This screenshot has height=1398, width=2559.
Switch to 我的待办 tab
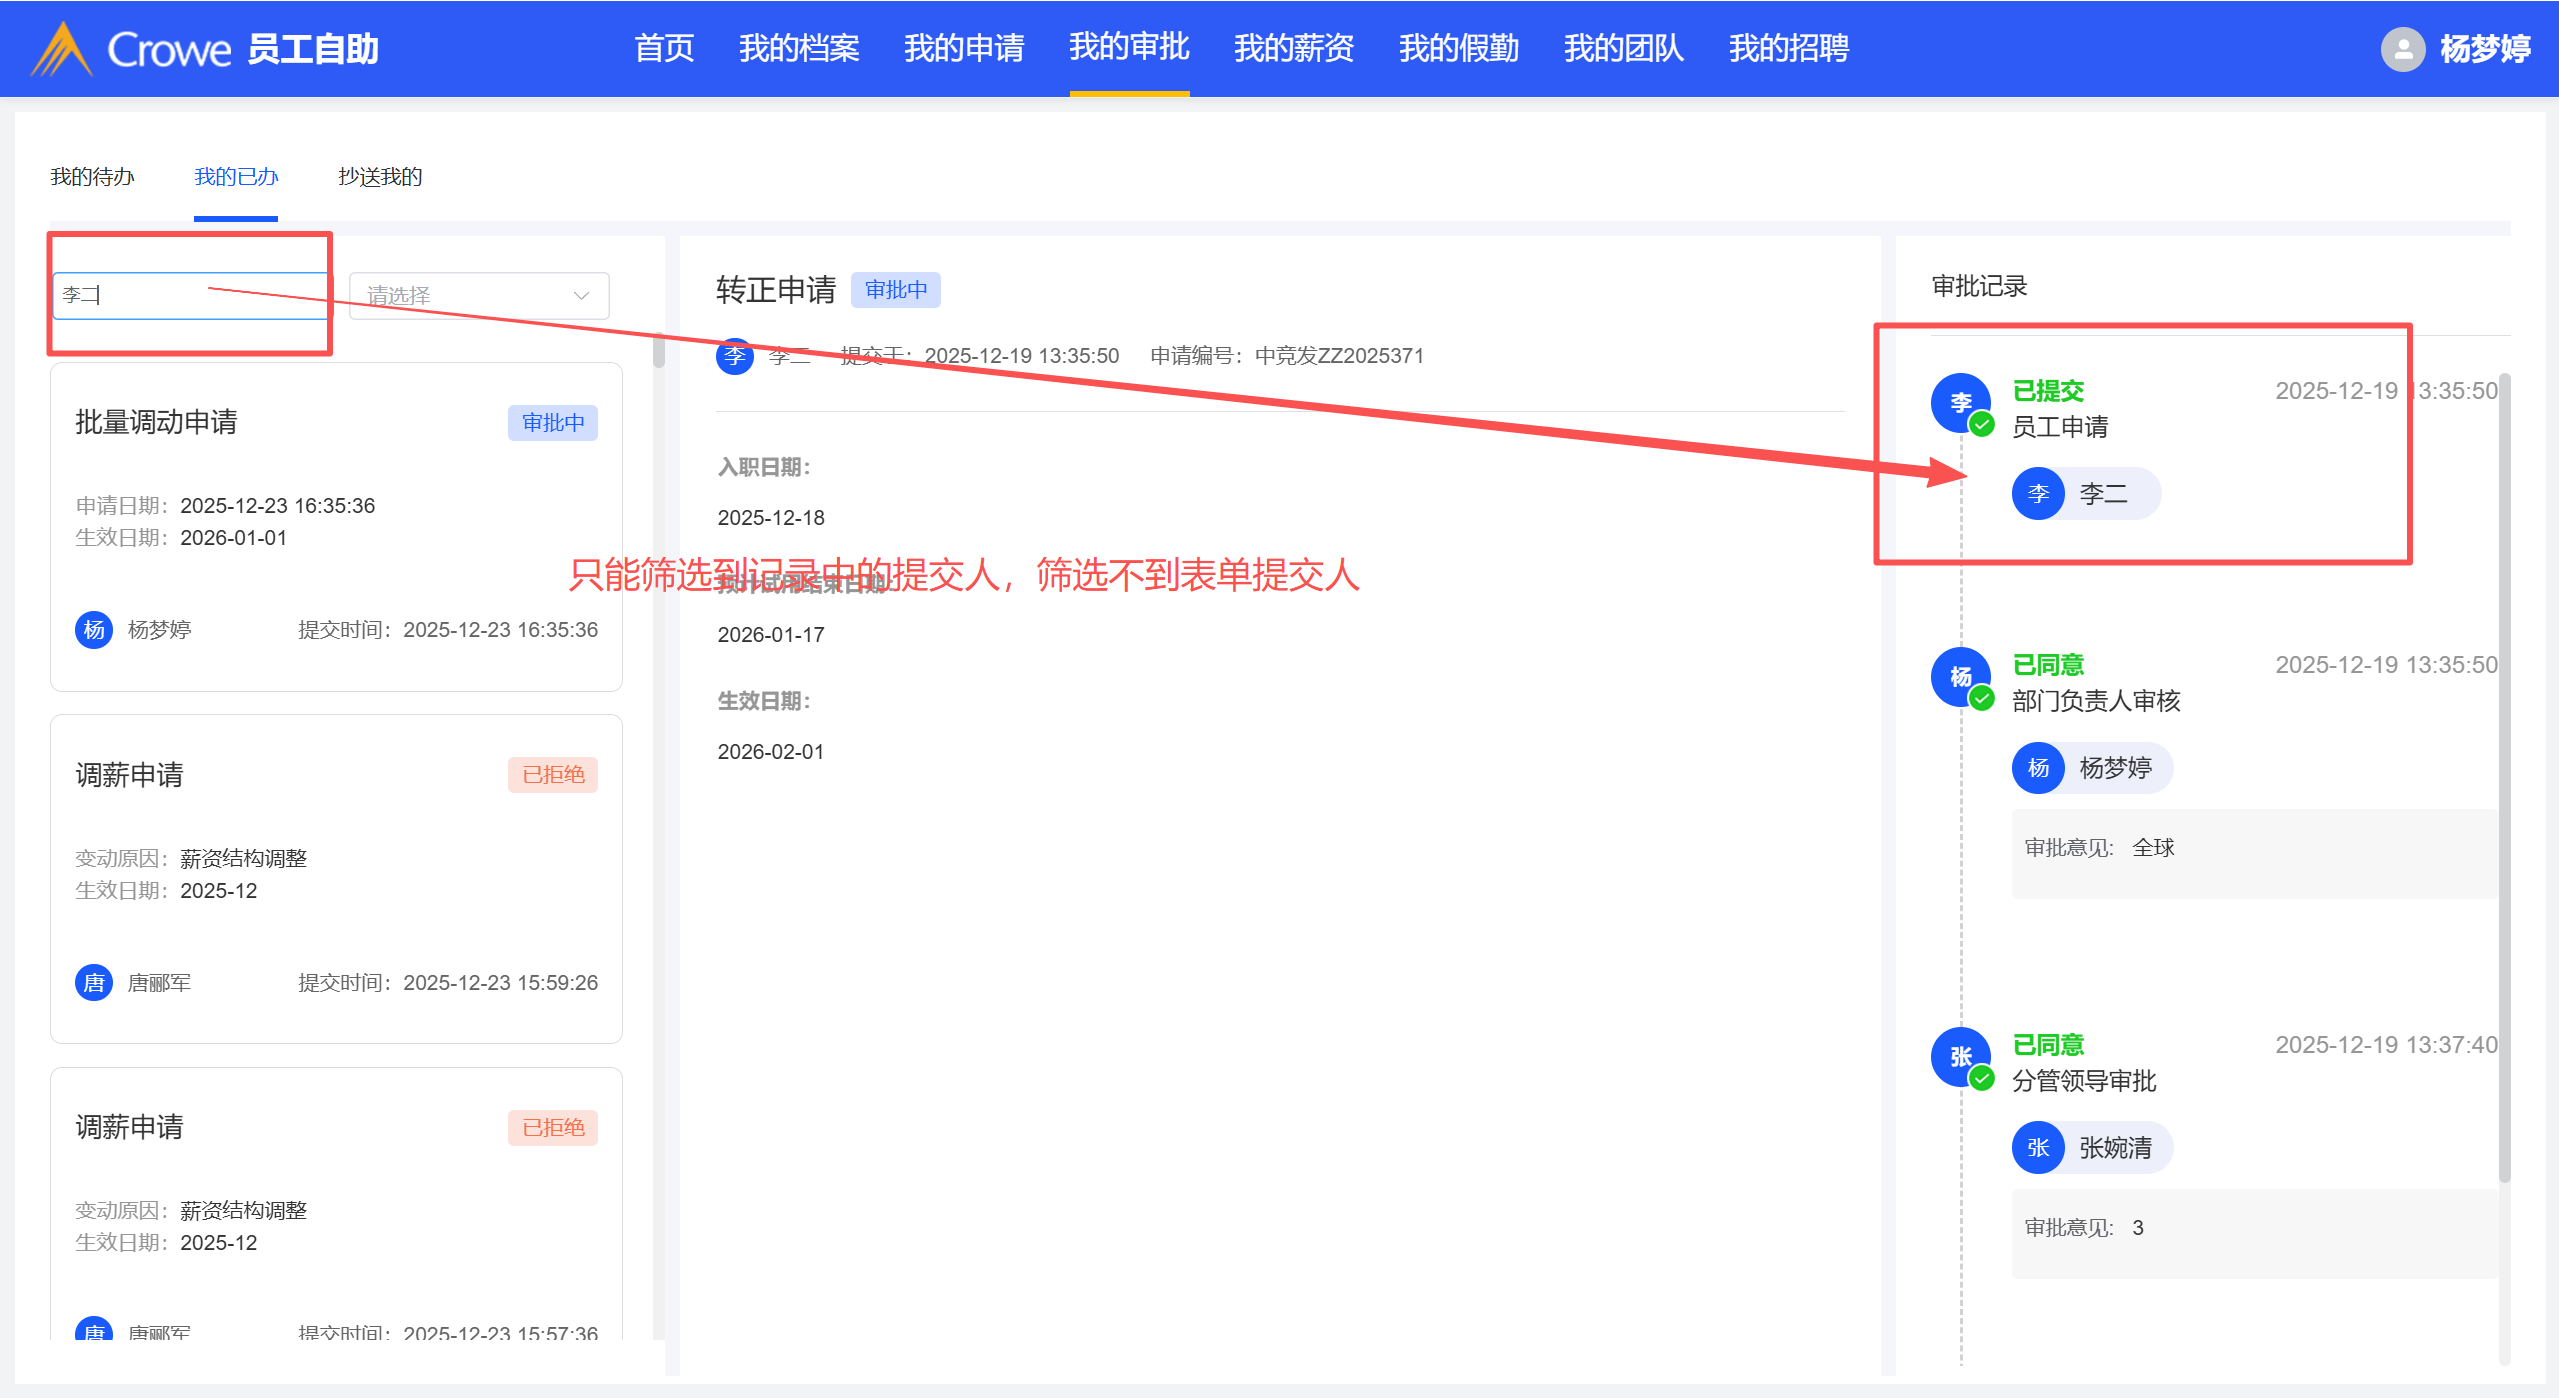click(x=92, y=177)
